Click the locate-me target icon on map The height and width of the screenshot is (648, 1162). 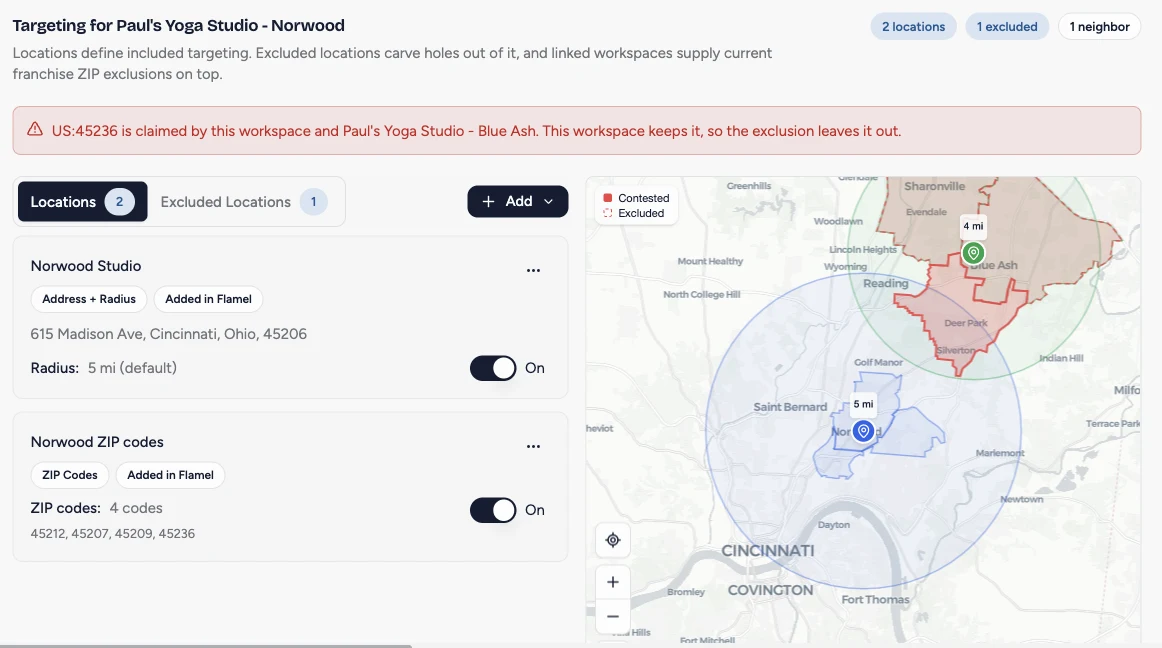(613, 540)
